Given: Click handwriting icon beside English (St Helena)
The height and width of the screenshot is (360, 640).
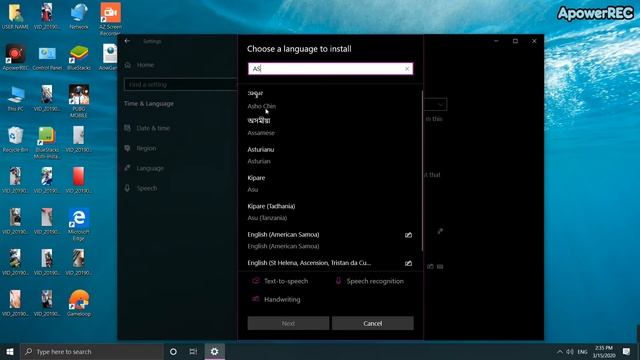Looking at the screenshot, I should pos(408,263).
